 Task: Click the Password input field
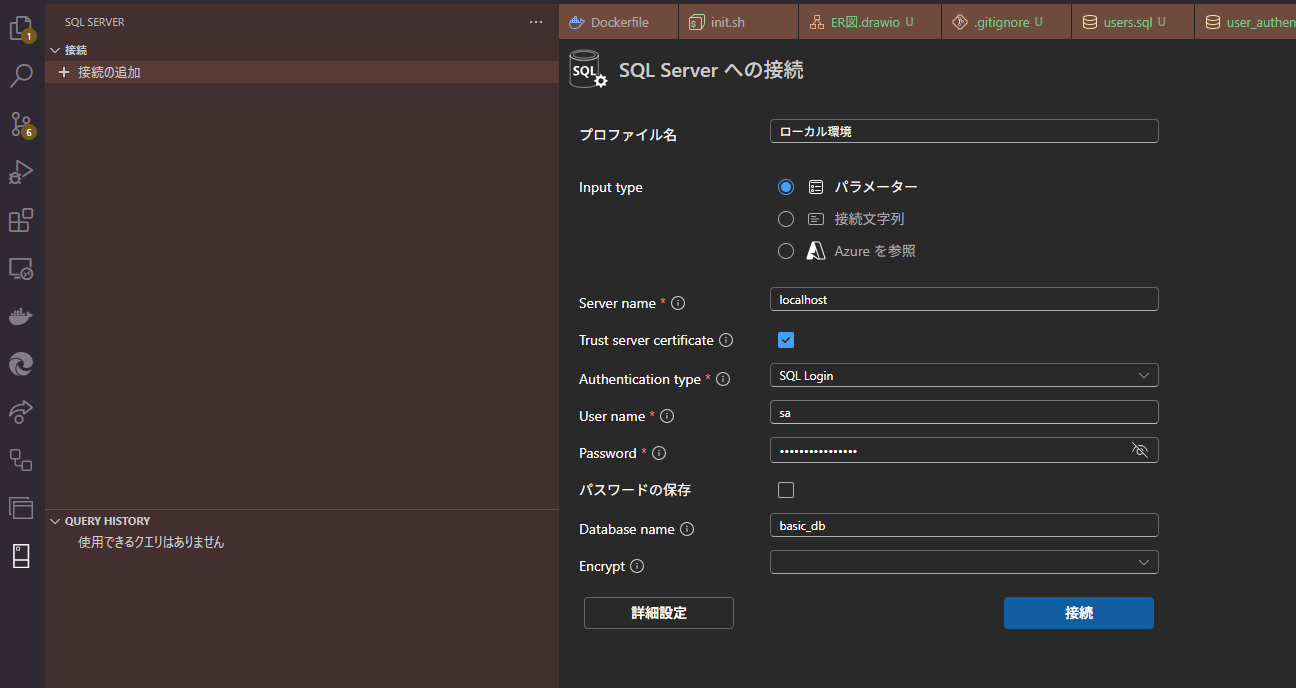coord(964,450)
